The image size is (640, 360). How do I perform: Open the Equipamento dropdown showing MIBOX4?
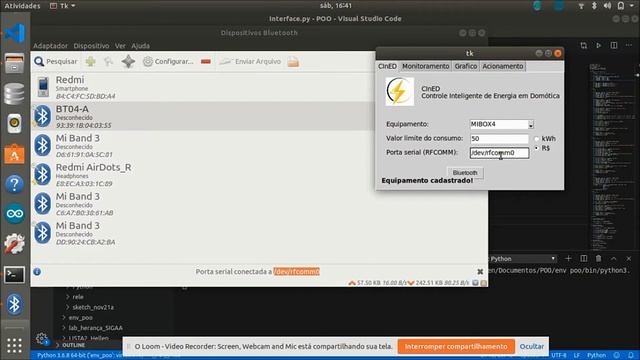tap(502, 124)
